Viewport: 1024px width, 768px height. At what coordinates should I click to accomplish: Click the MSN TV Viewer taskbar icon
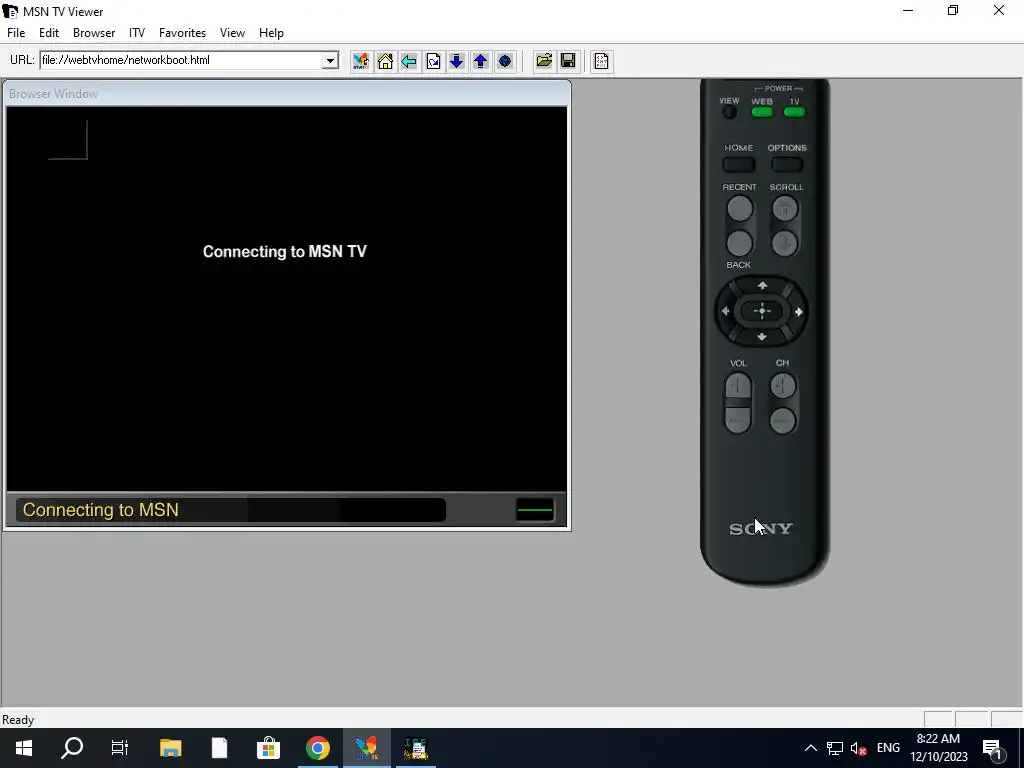coord(366,748)
